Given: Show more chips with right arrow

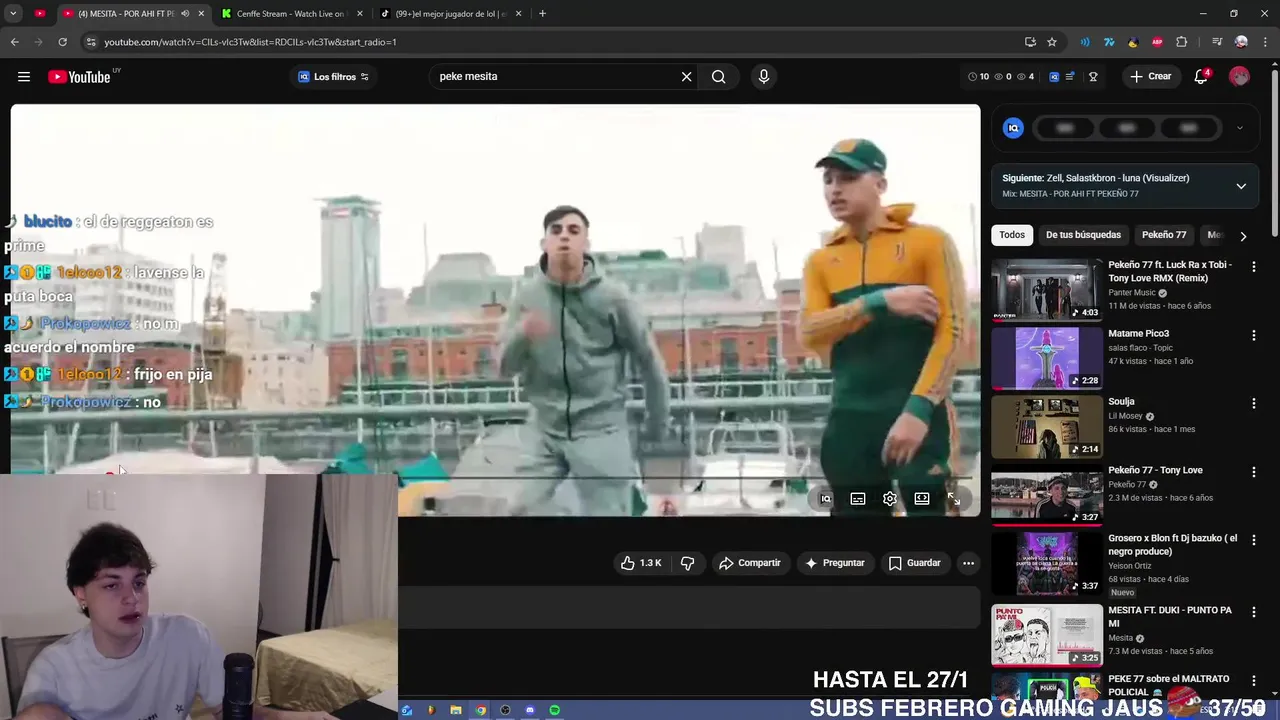Looking at the screenshot, I should point(1243,236).
